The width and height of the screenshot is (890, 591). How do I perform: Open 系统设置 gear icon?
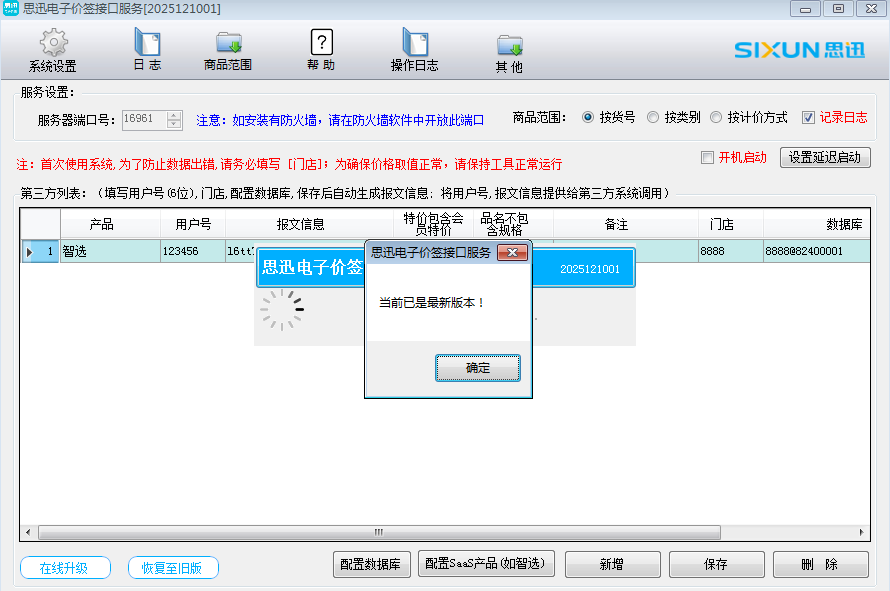[53, 44]
